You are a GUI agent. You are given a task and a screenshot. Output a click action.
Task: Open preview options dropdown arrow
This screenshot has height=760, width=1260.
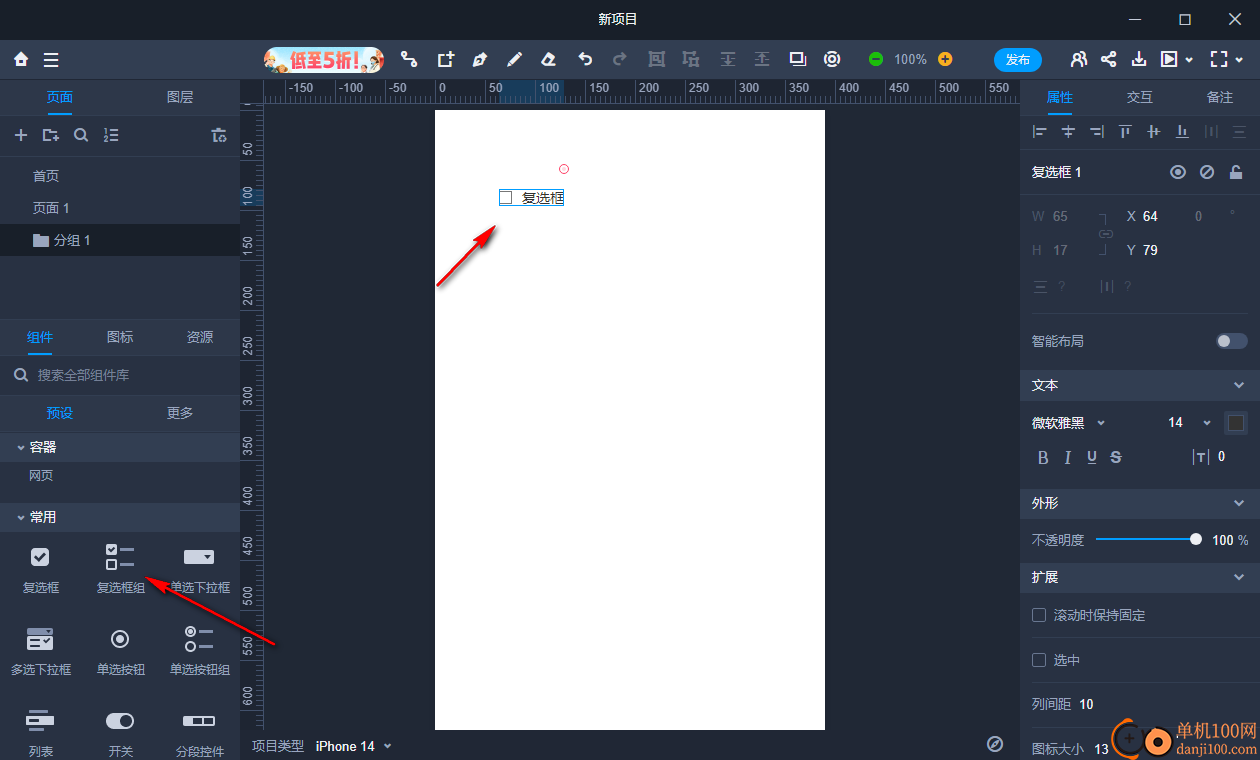click(1189, 60)
